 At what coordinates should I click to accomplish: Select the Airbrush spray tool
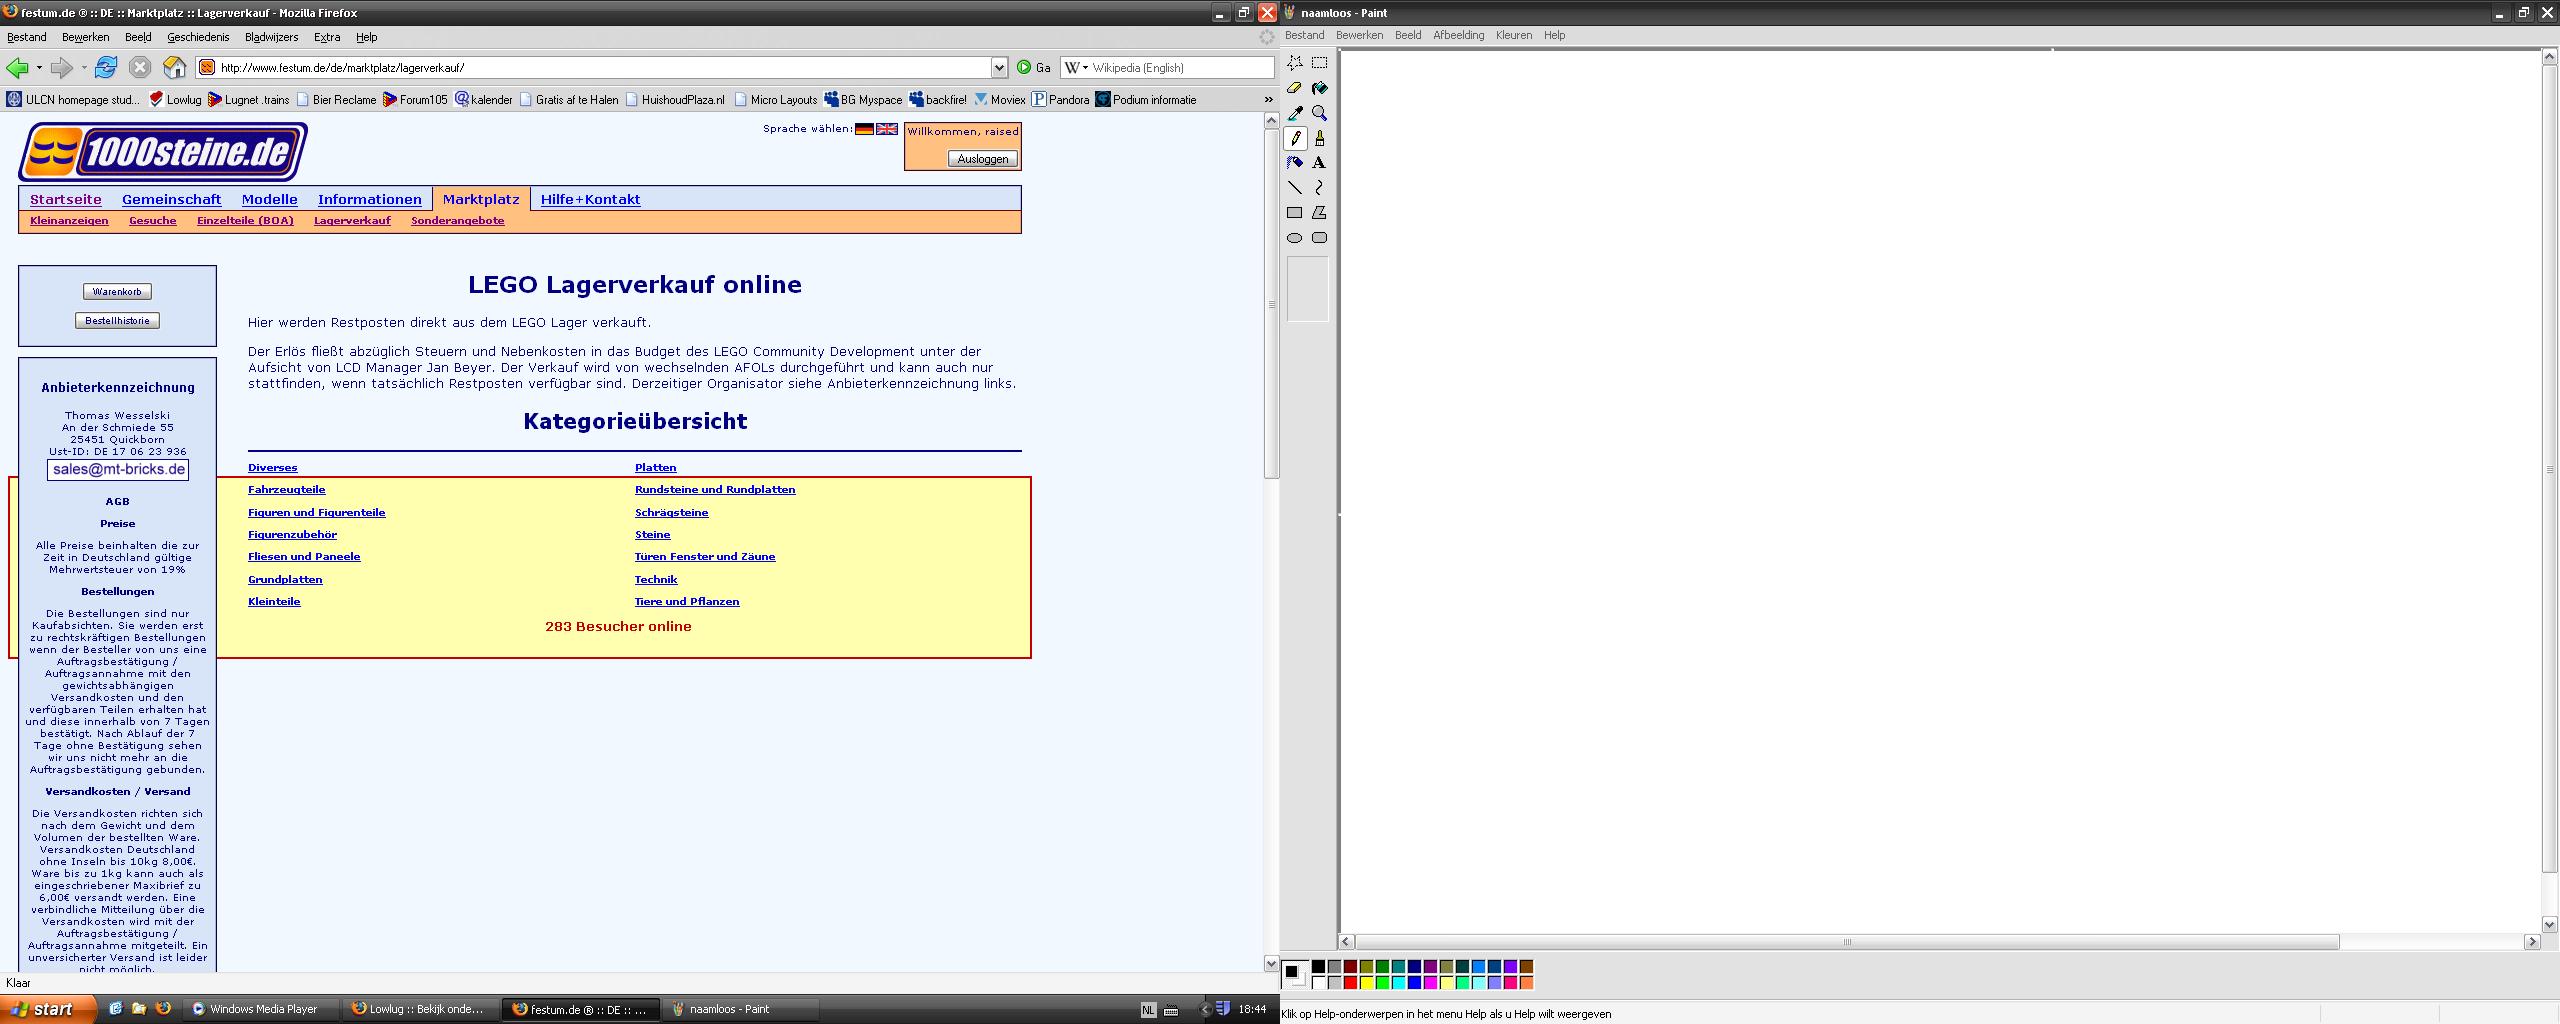1295,163
